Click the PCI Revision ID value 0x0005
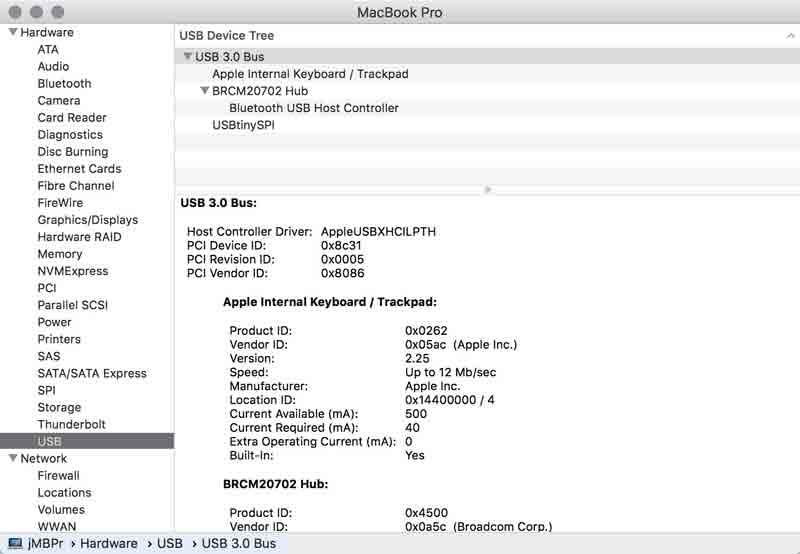Viewport: 800px width, 554px height. (342, 259)
